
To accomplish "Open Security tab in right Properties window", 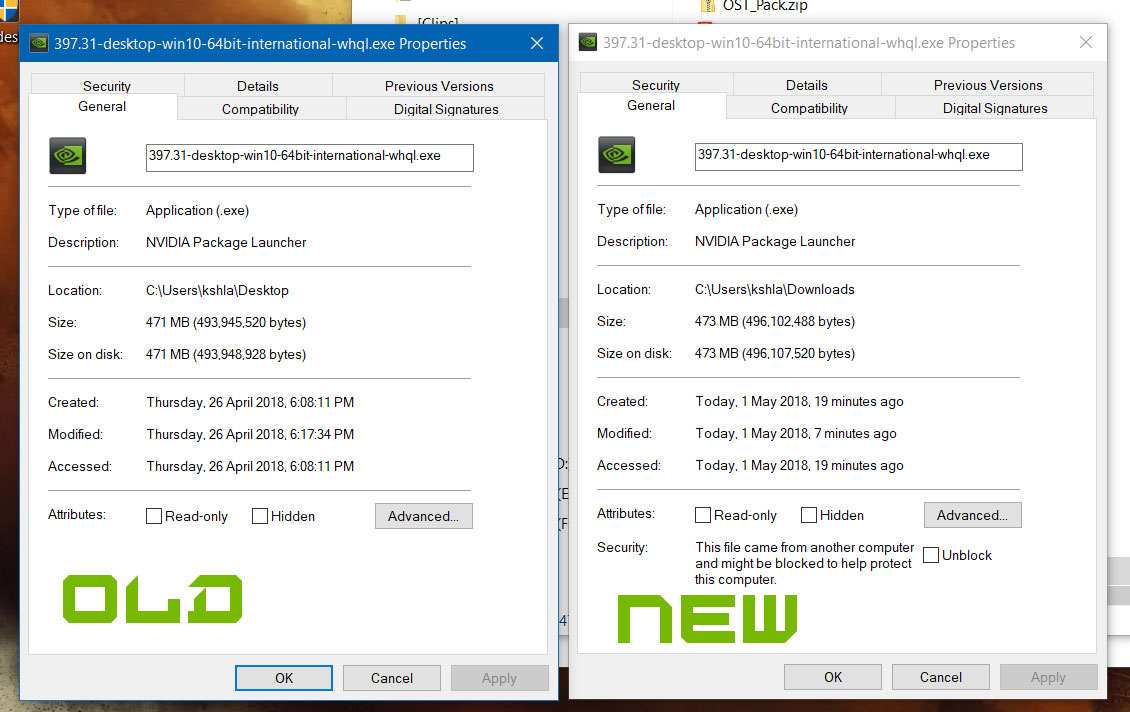I will [x=656, y=85].
